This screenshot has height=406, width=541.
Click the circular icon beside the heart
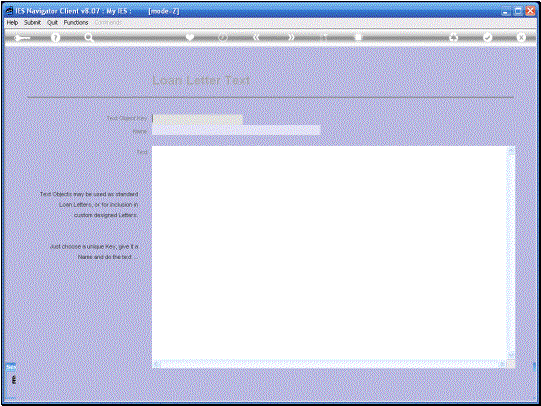click(223, 37)
